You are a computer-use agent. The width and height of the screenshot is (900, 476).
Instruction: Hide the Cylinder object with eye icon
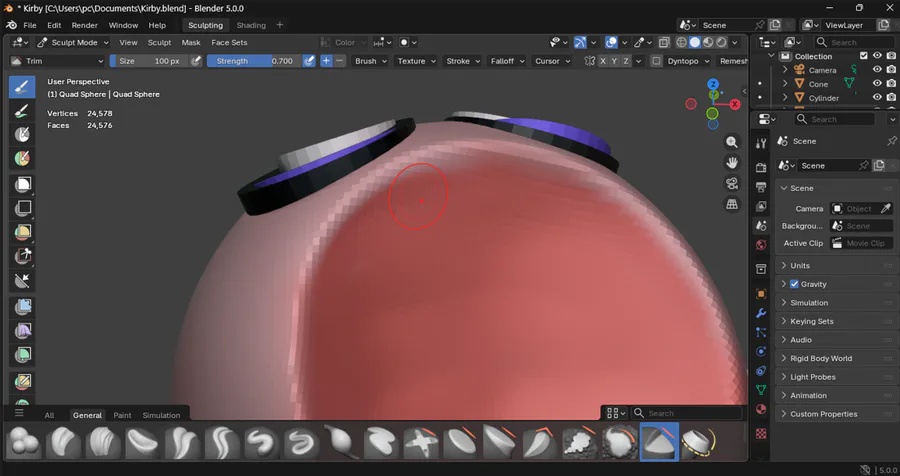(x=877, y=98)
